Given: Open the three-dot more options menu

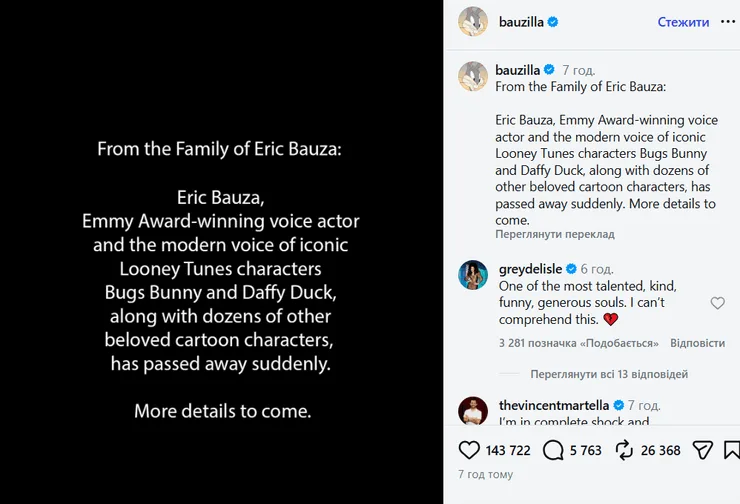Looking at the screenshot, I should coord(728,22).
